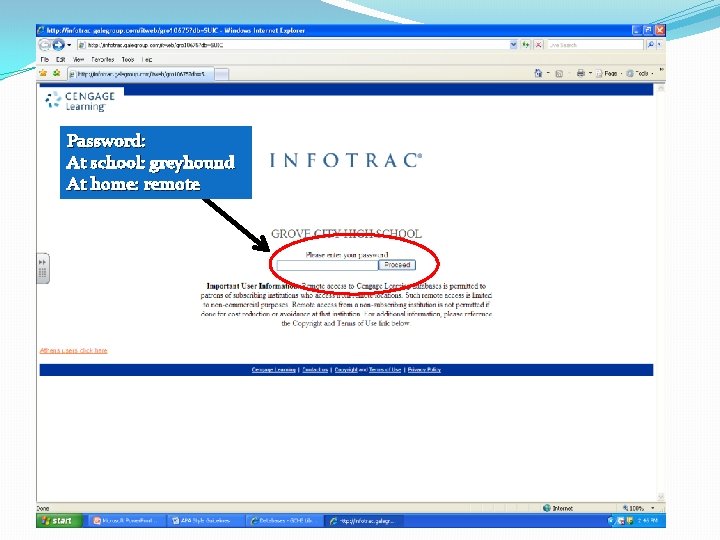Click the red Stop loading icon
Image resolution: width=720 pixels, height=540 pixels.
point(538,45)
